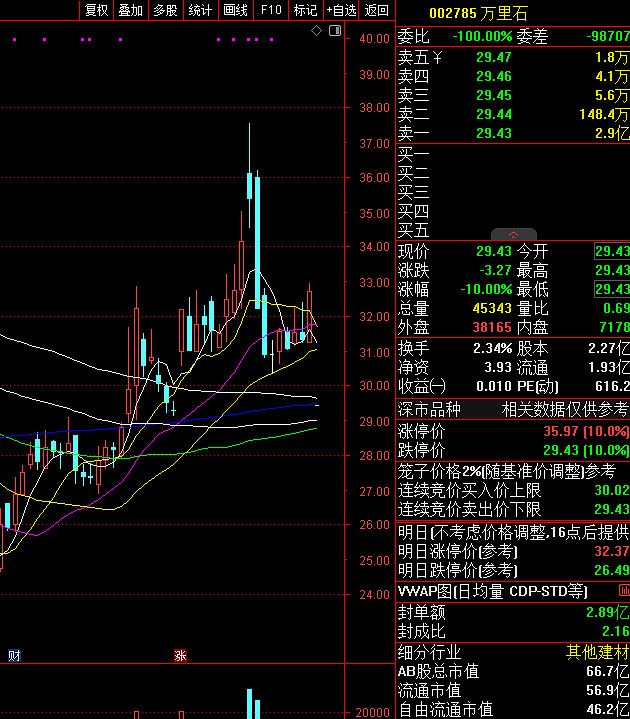This screenshot has height=719, width=630.
Task: Click the diamond icon above the chart
Action: [317, 31]
